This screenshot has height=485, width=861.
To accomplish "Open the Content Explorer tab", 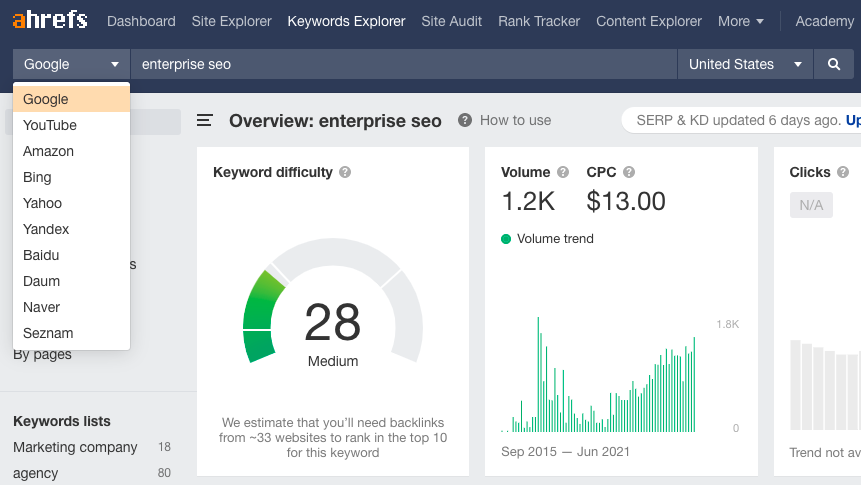I will click(648, 21).
